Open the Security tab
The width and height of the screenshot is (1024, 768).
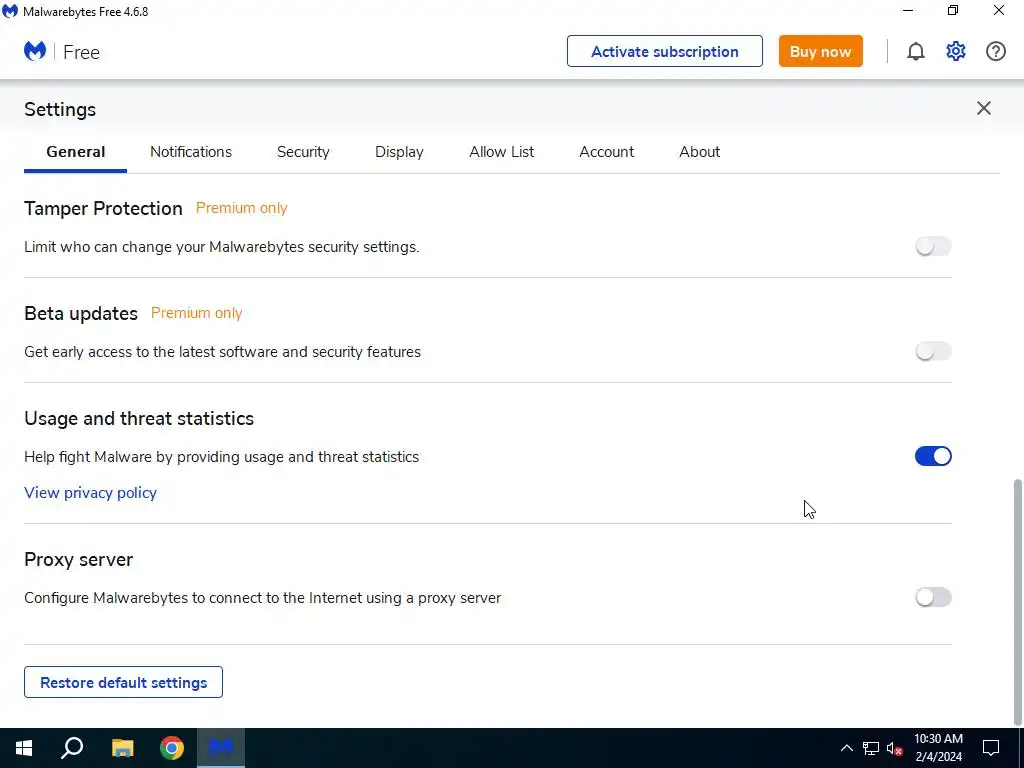[x=303, y=152]
